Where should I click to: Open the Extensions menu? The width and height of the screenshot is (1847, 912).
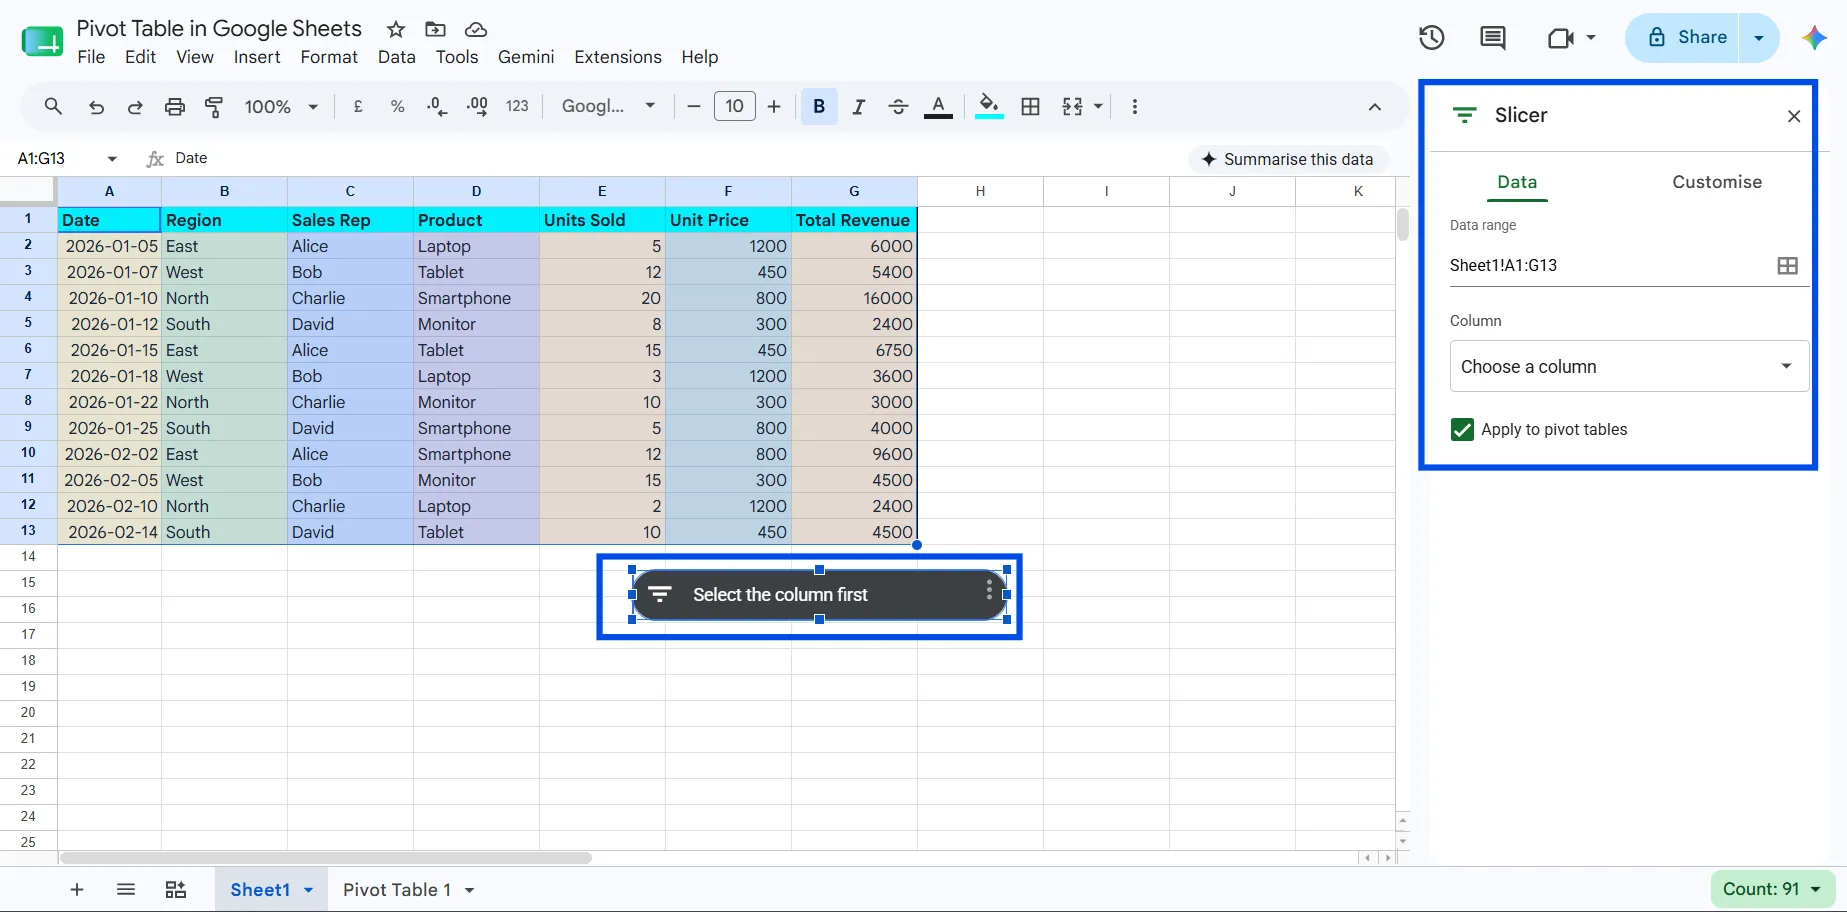tap(618, 57)
